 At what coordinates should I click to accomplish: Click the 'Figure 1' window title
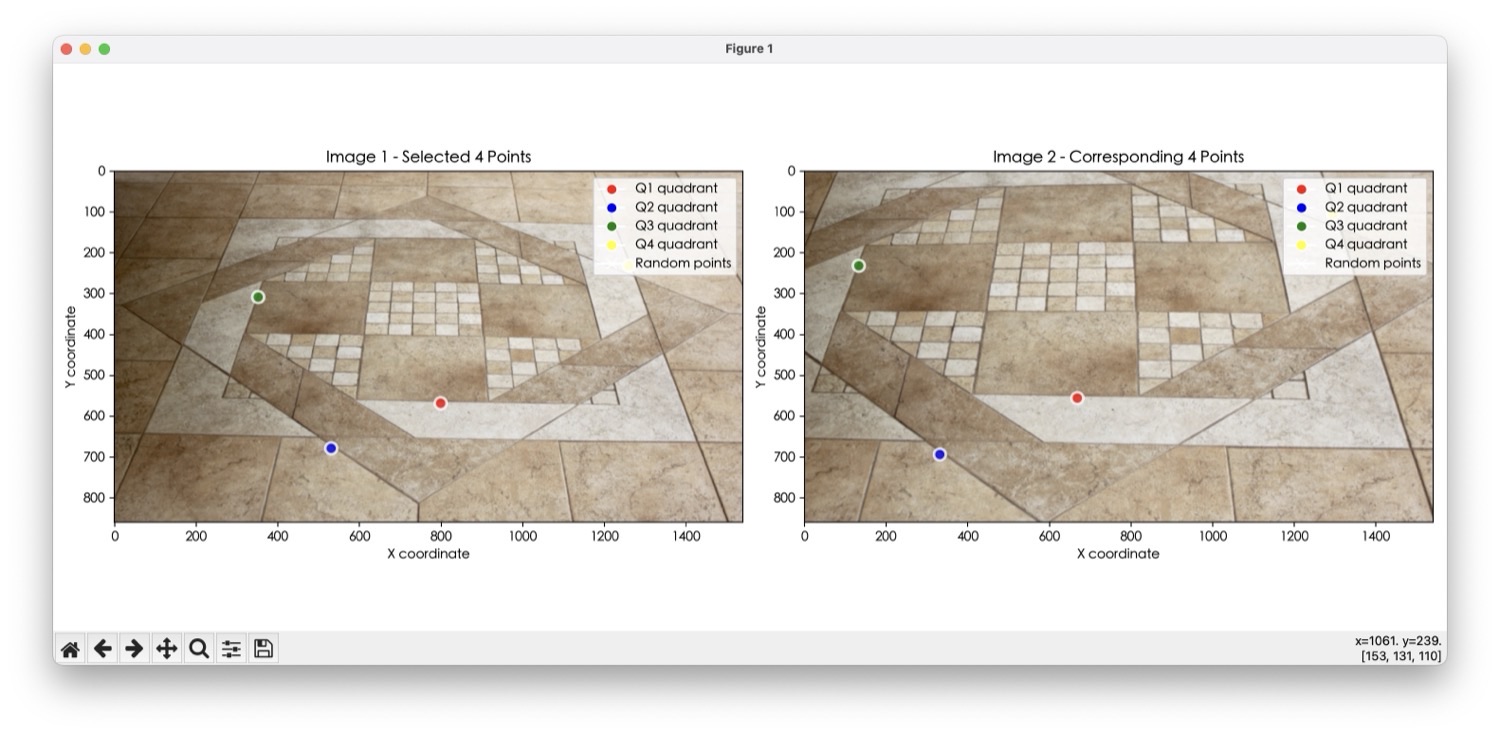[749, 49]
